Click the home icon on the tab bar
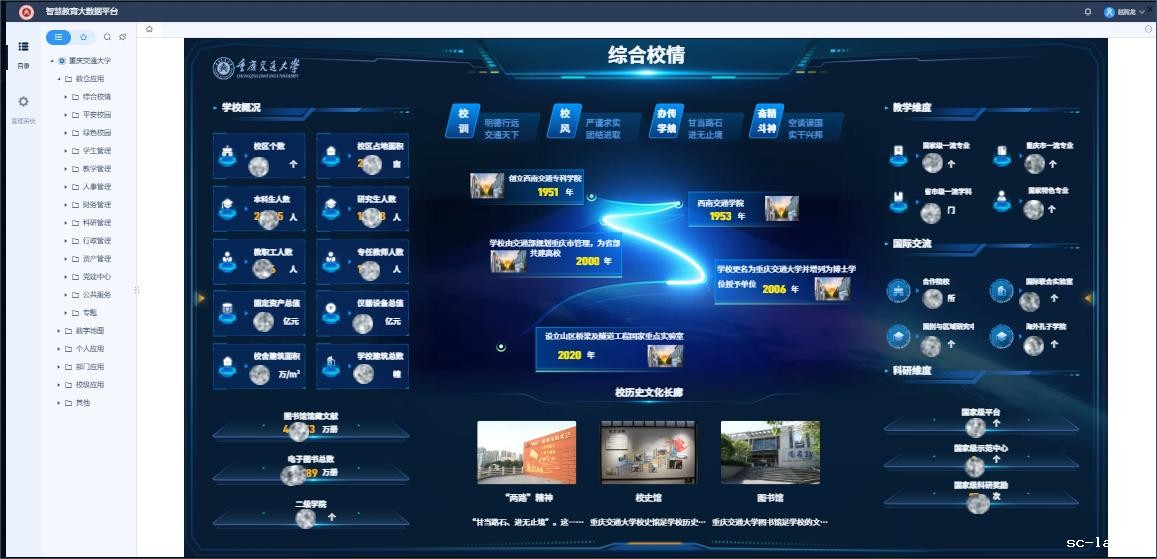The width and height of the screenshot is (1157, 559). [149, 29]
